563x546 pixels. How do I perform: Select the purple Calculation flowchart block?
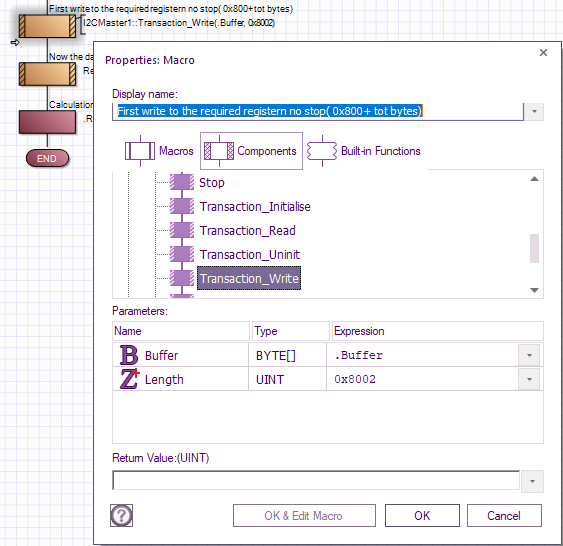click(47, 122)
